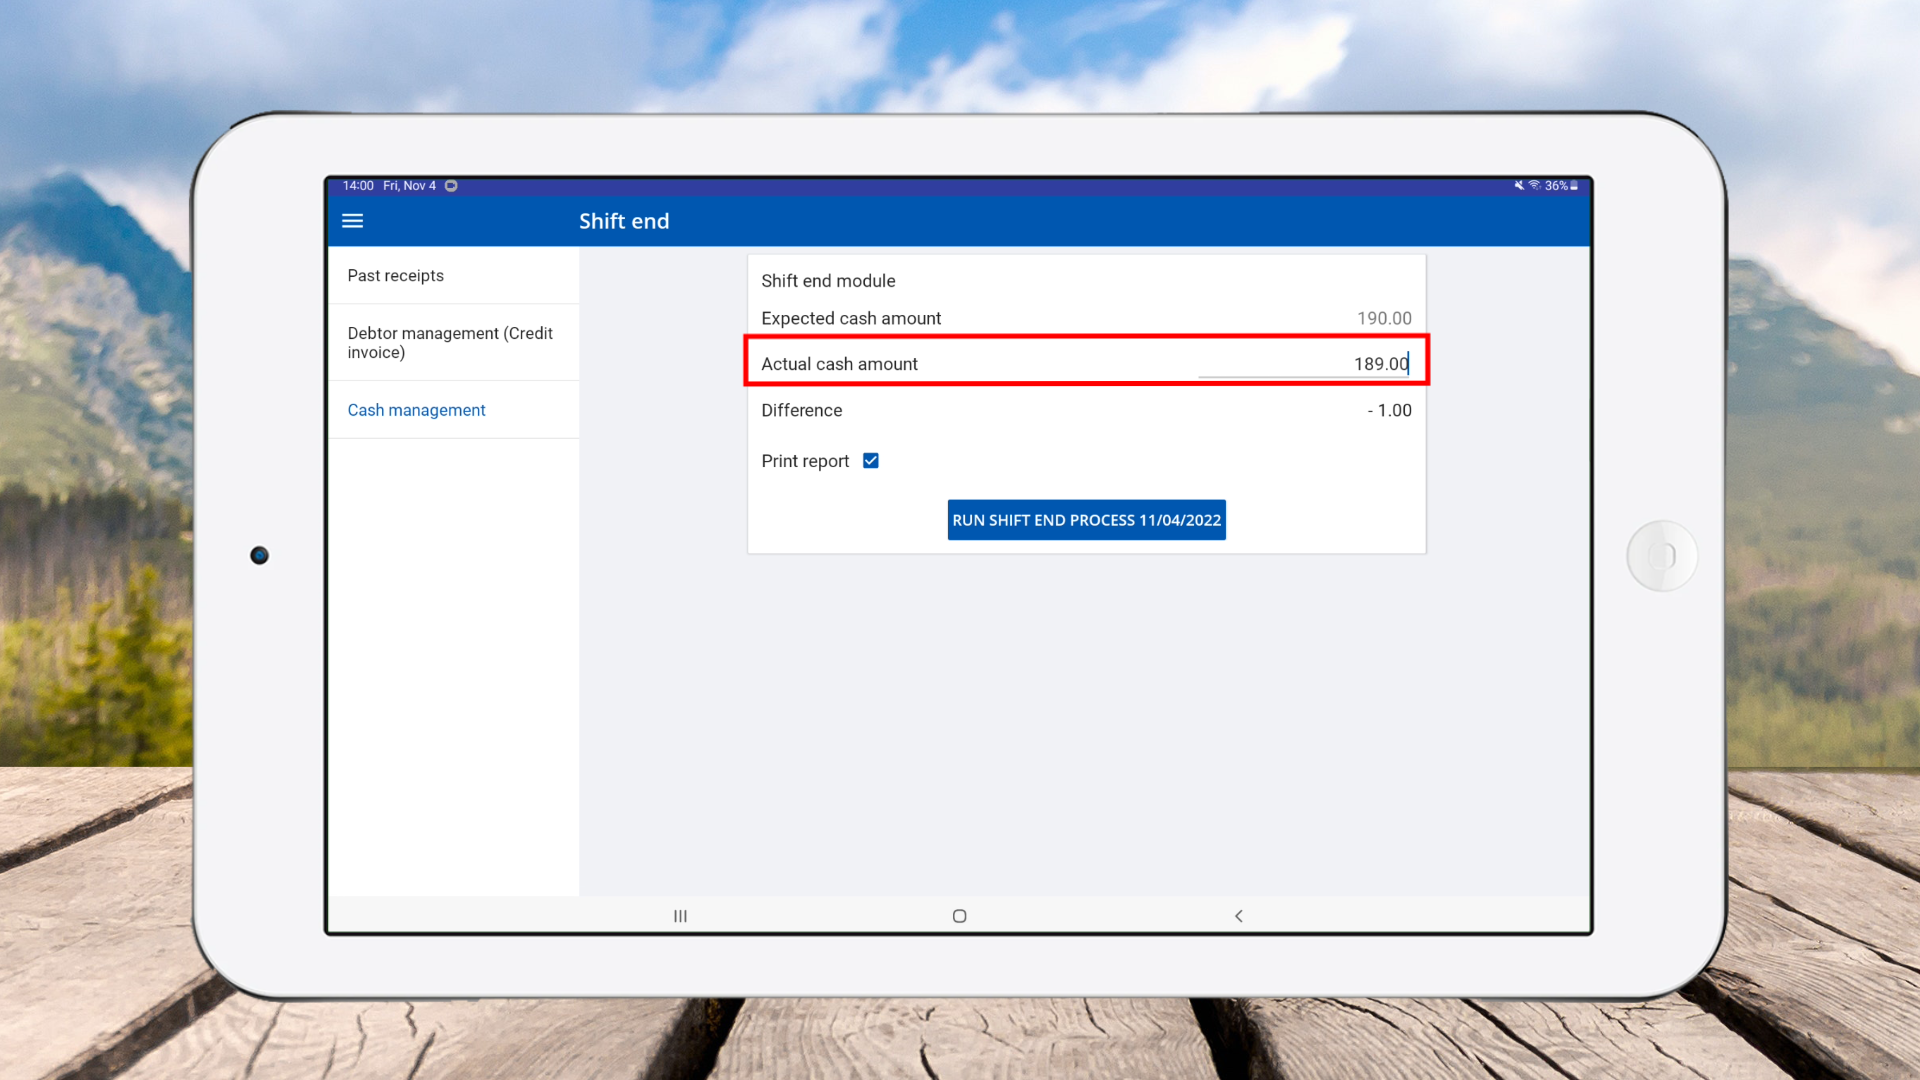Click Run Shift End Process button
This screenshot has height=1080, width=1920.
point(1086,520)
